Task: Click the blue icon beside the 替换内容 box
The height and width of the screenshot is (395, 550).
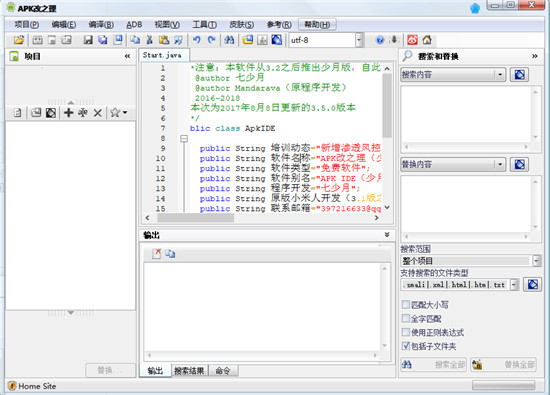Action: tap(519, 164)
